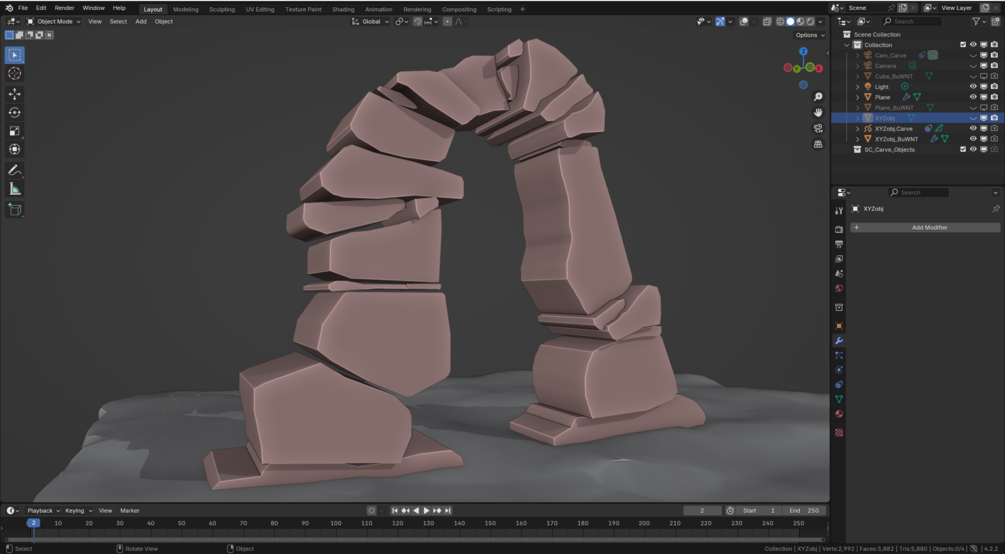Select the Measure tool
The image size is (1005, 554).
point(14,189)
